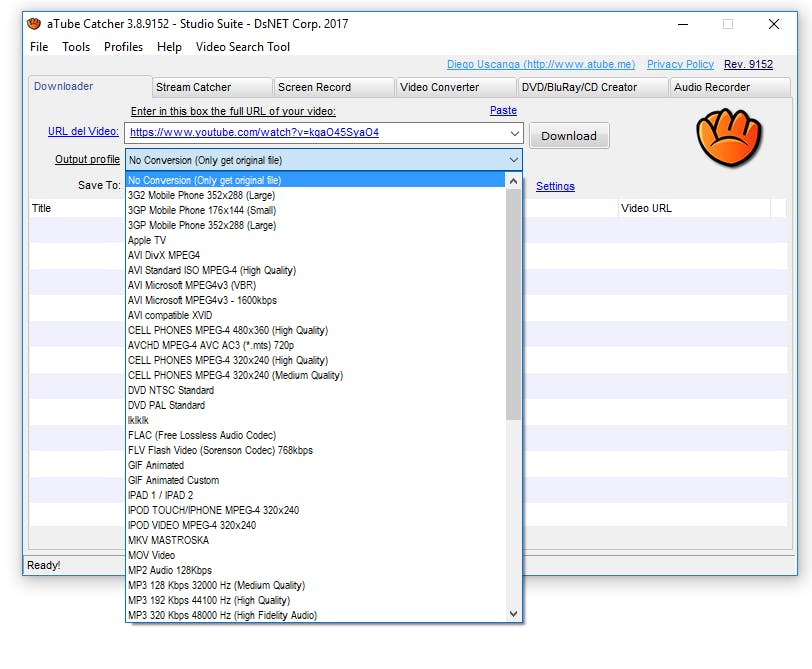Choose 3GP Mobile Phone 176x144 (Small)
The image size is (812, 669).
coord(315,210)
